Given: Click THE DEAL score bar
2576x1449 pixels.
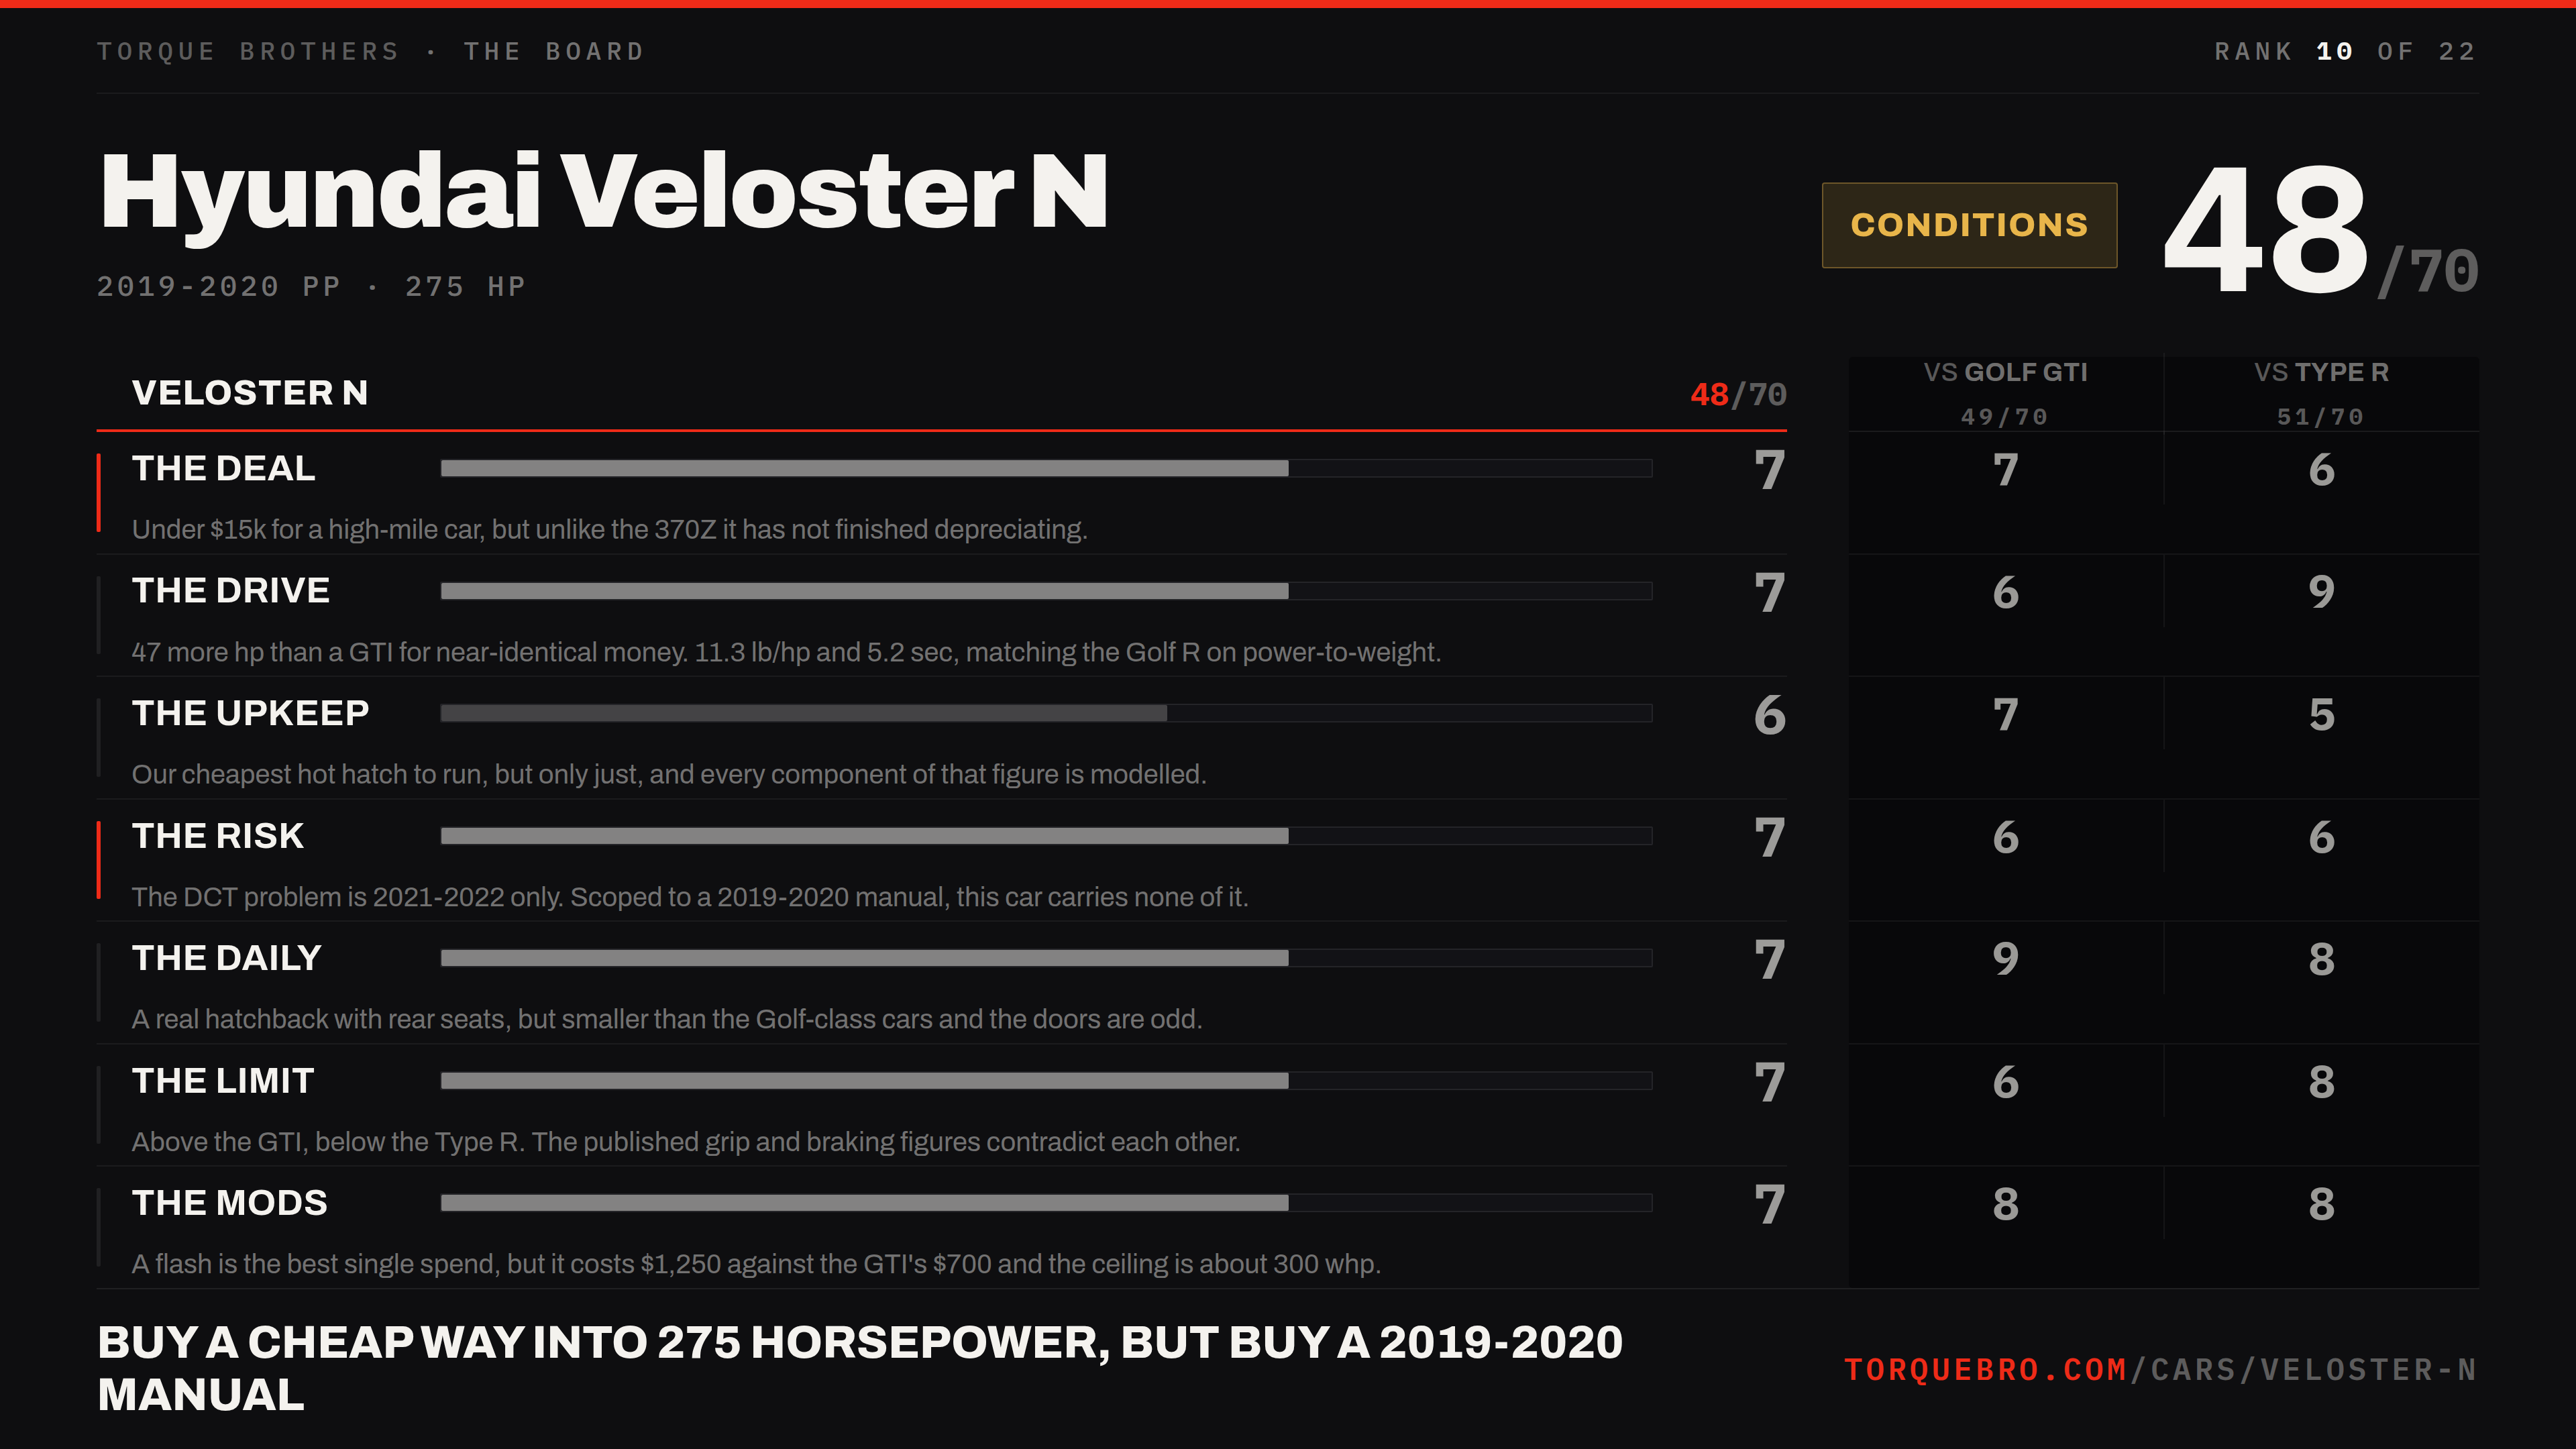Looking at the screenshot, I should tap(1046, 468).
